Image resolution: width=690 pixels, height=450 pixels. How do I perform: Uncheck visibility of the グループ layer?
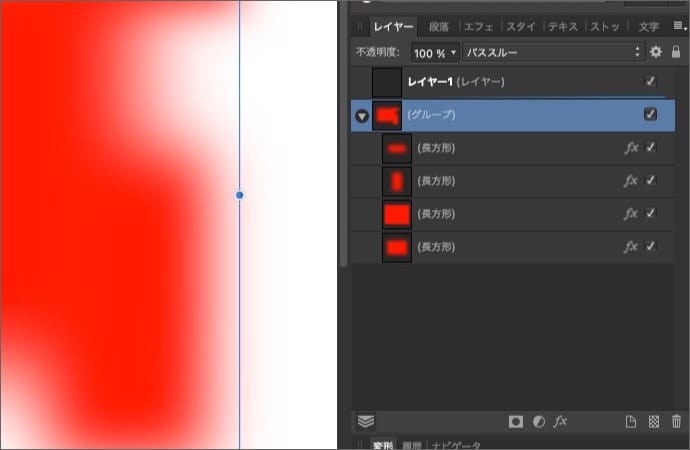point(651,115)
